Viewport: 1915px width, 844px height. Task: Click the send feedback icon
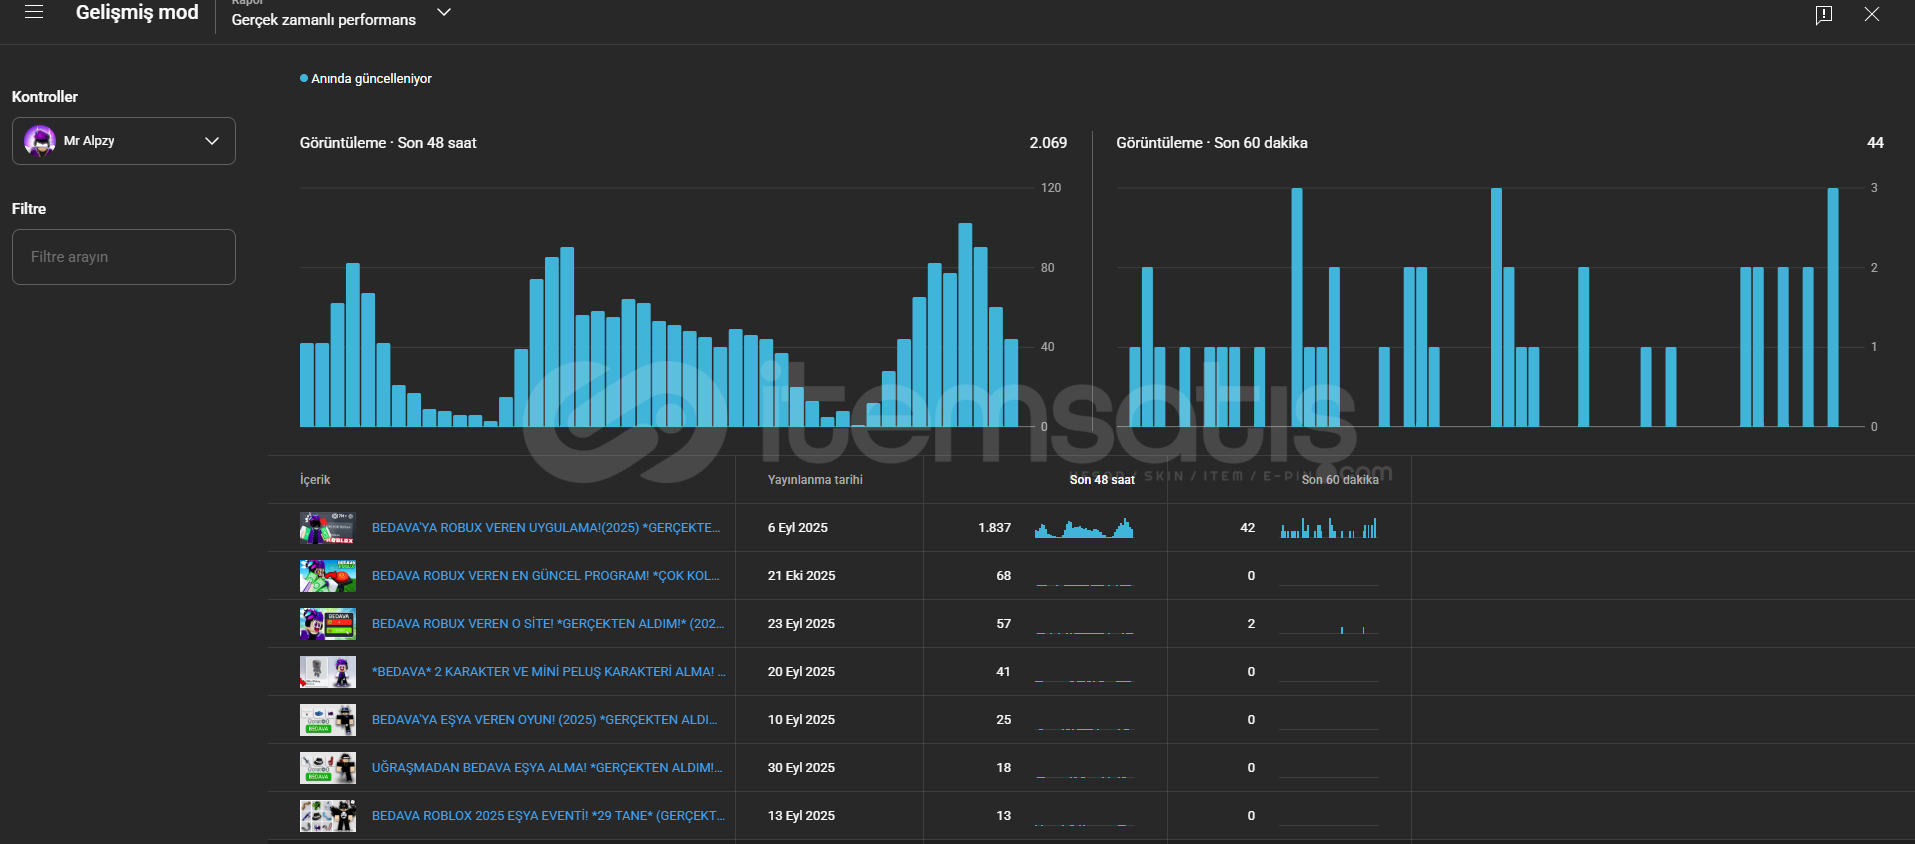(1823, 14)
